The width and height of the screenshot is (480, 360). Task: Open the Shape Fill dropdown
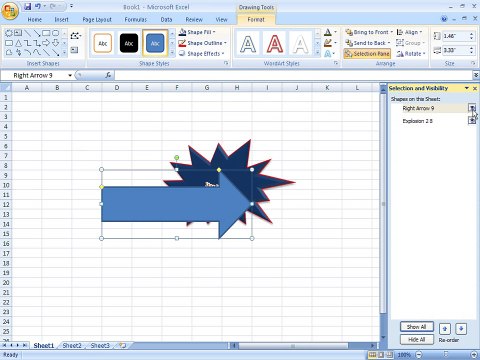tap(197, 32)
